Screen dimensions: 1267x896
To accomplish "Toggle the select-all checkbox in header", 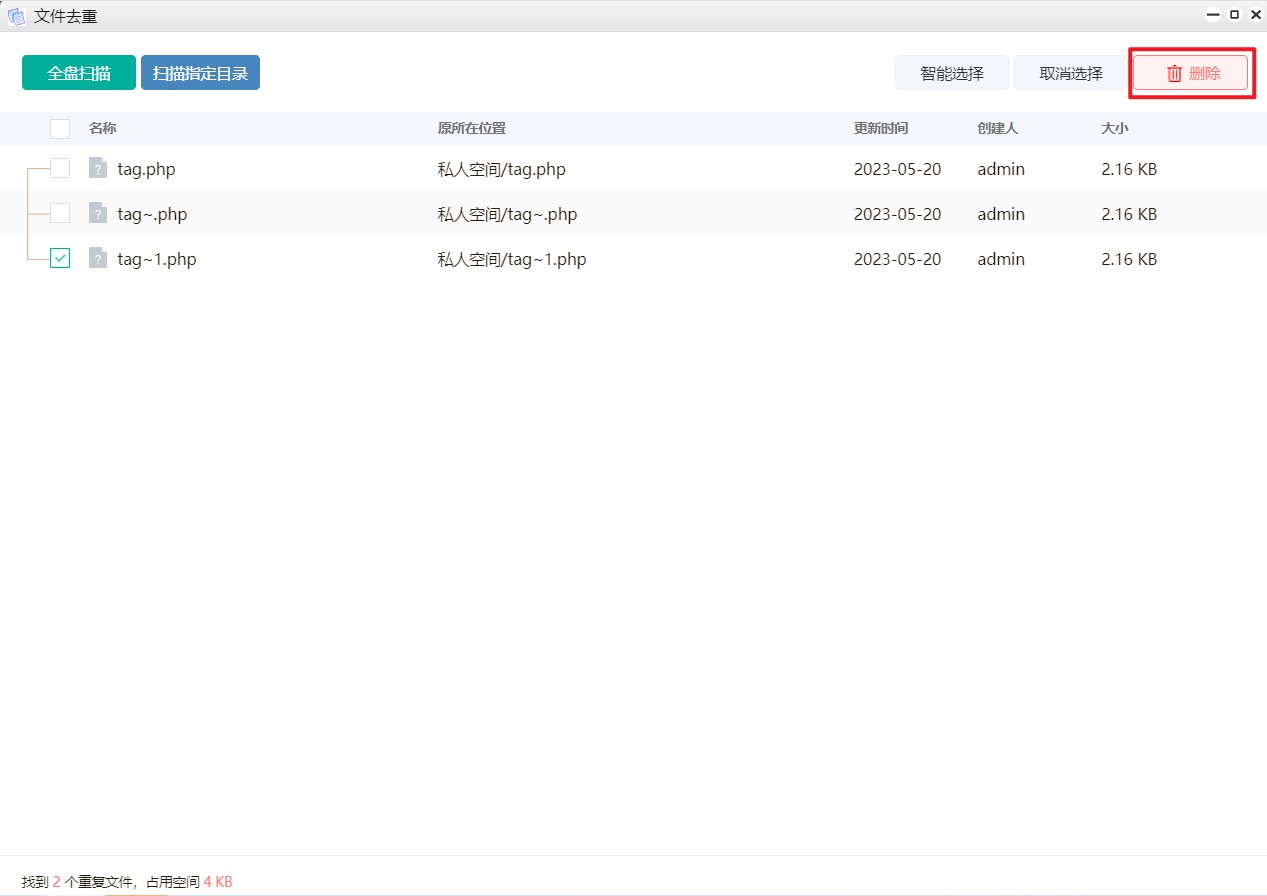I will (60, 129).
